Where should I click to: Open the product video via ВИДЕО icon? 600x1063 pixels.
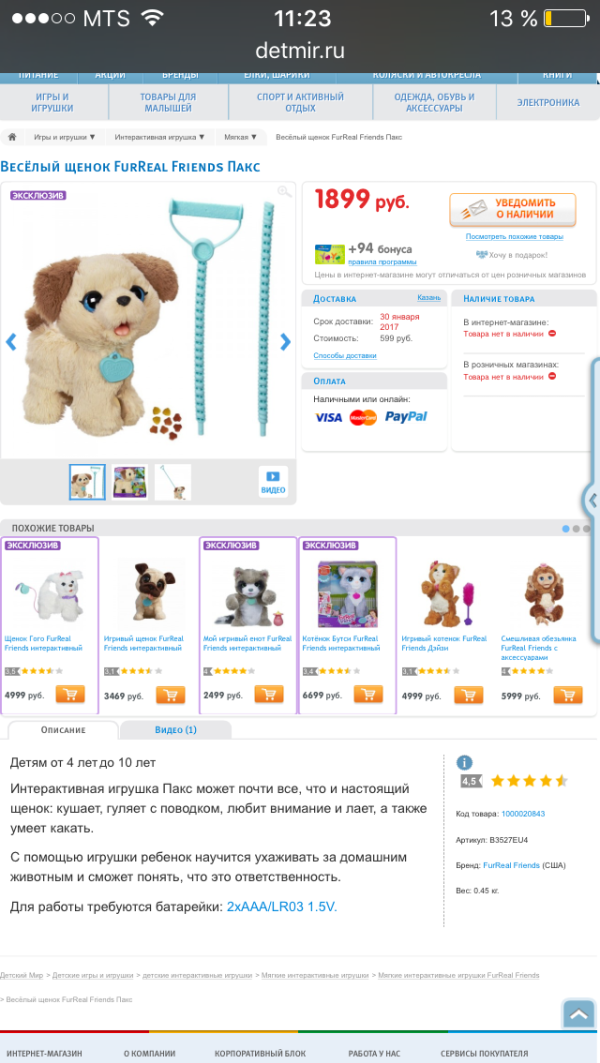[x=273, y=482]
